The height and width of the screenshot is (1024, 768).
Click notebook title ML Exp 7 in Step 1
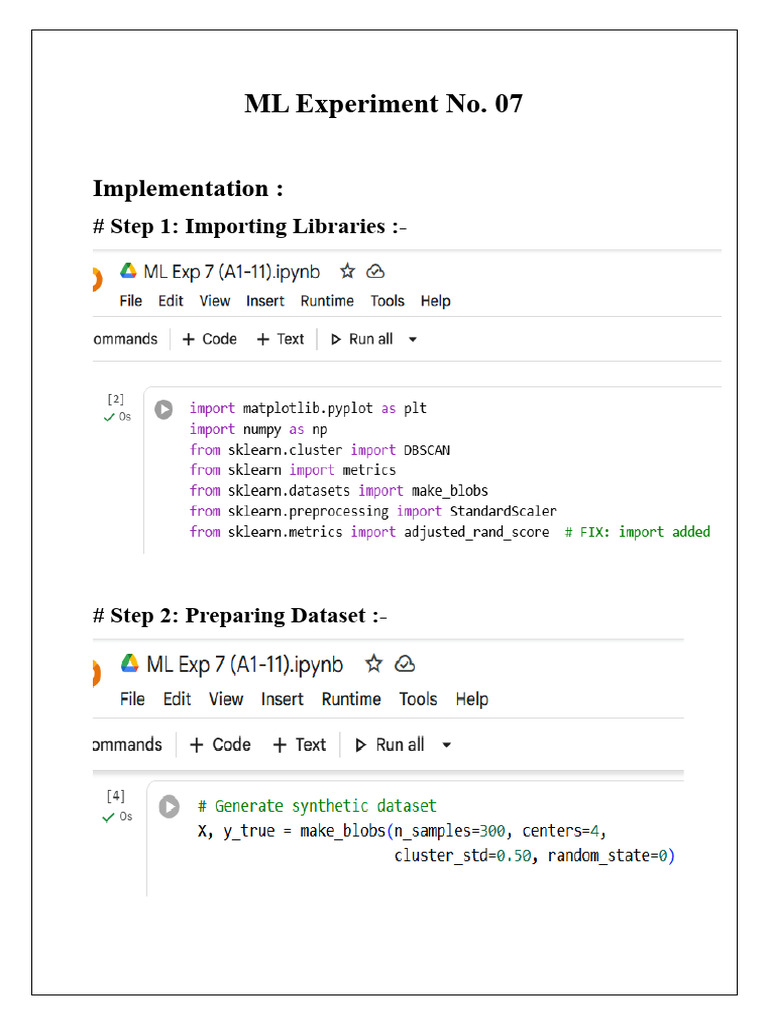[232, 272]
